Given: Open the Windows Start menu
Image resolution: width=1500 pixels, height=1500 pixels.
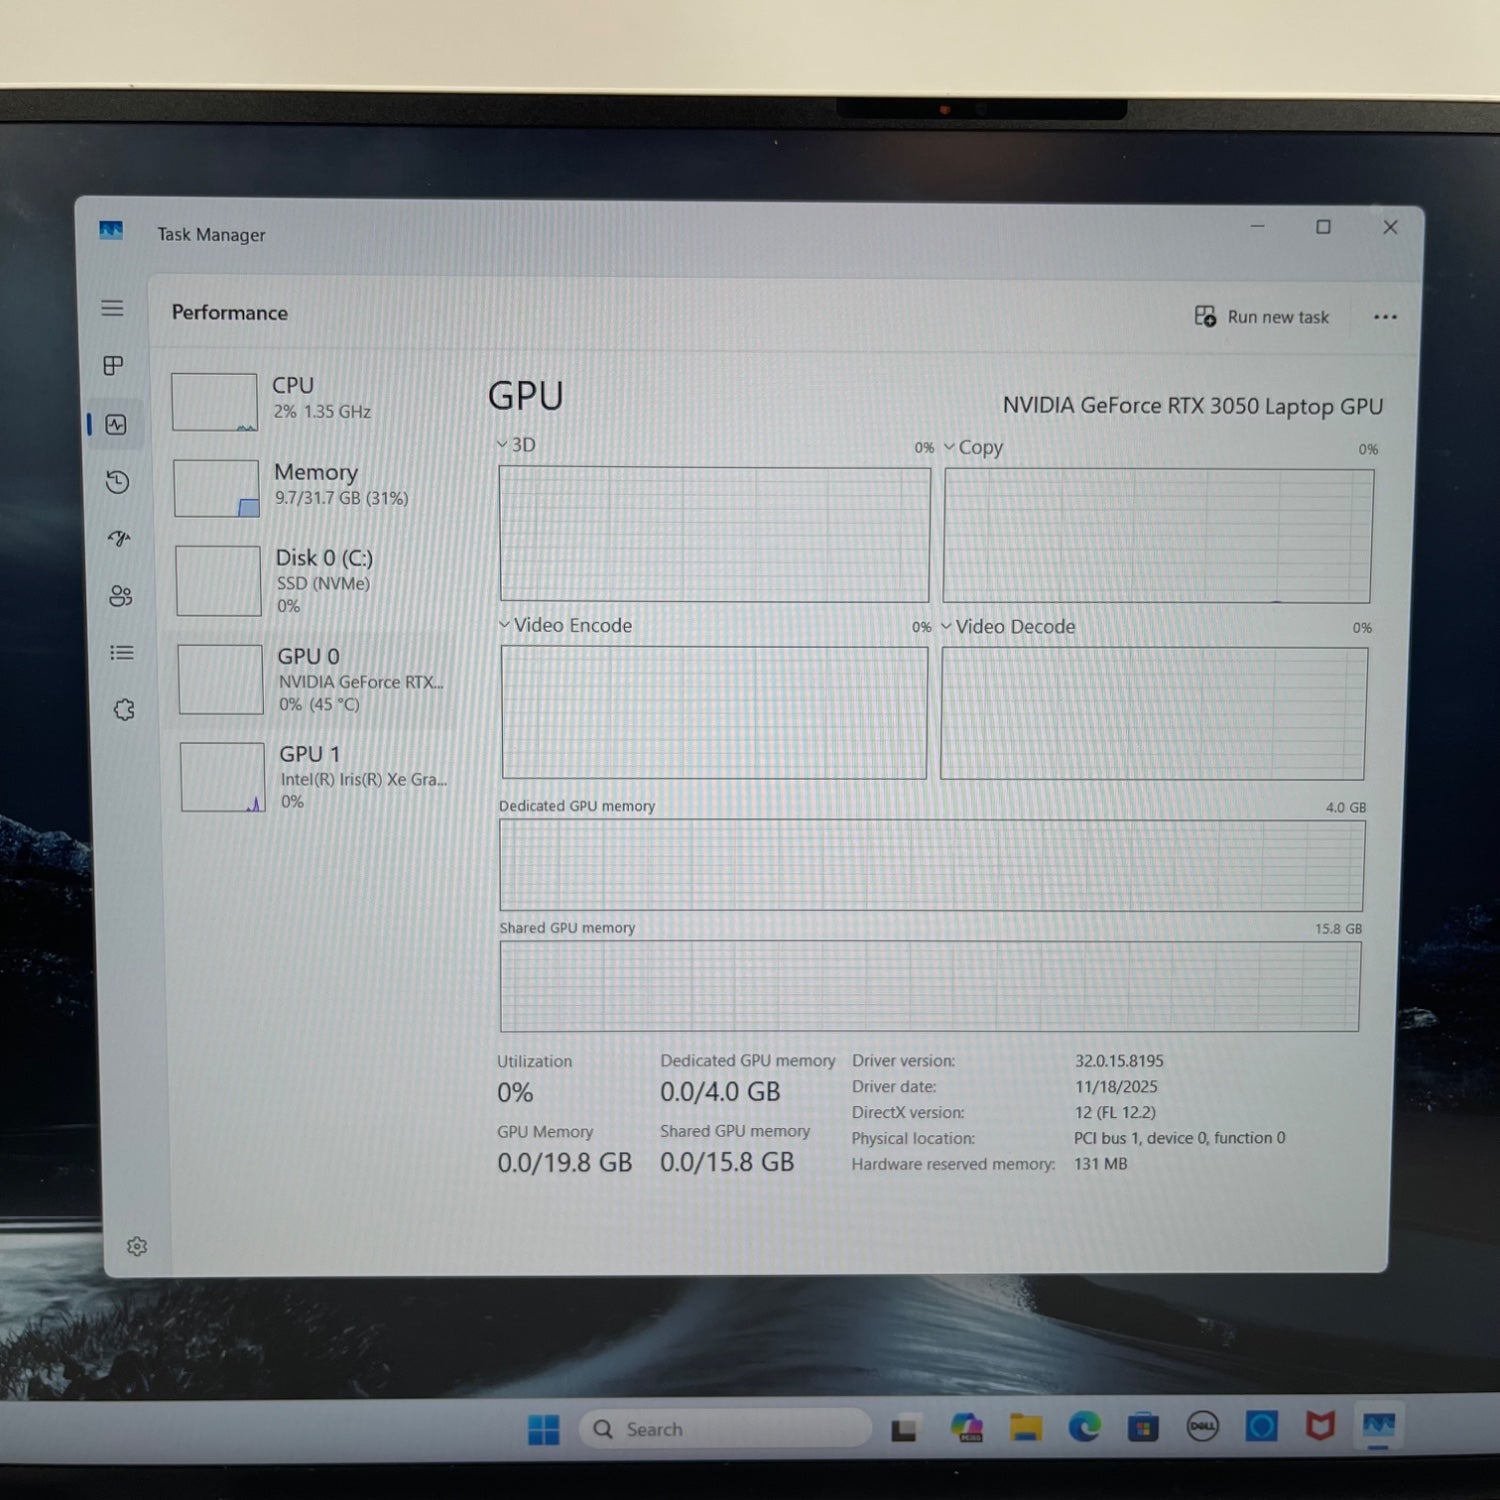Looking at the screenshot, I should [x=544, y=1430].
